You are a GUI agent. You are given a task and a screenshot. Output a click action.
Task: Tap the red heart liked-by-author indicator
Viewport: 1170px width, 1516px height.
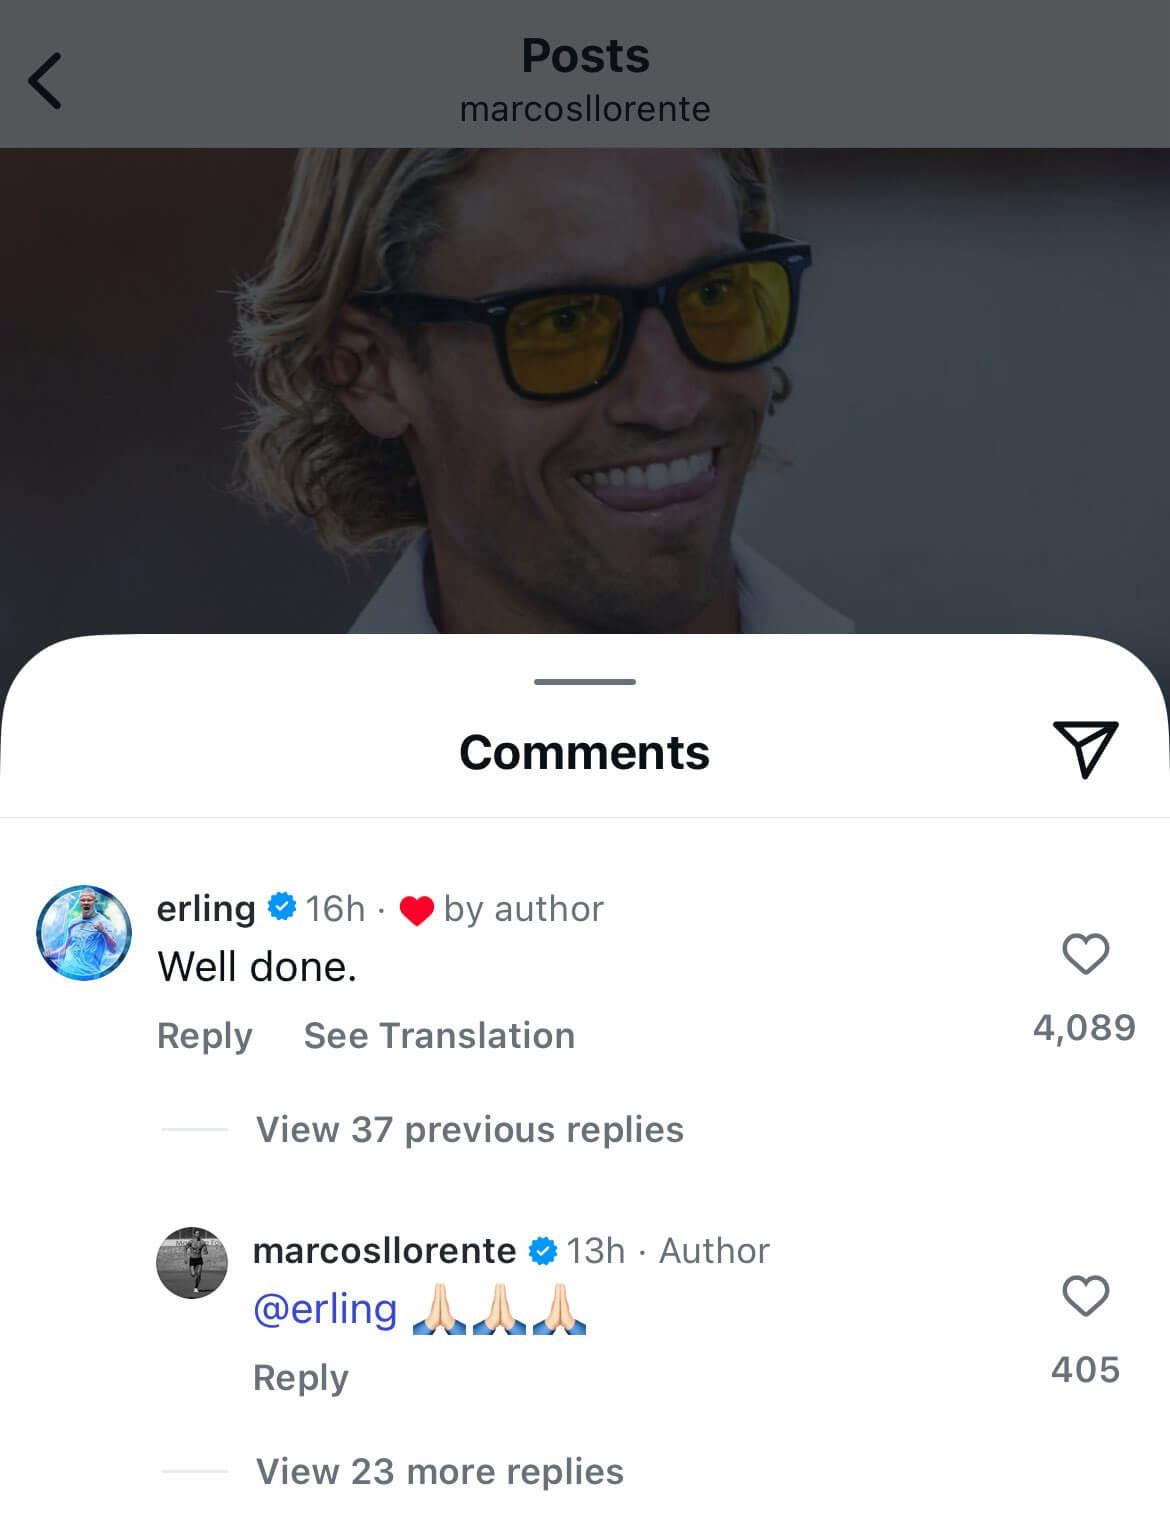click(419, 909)
